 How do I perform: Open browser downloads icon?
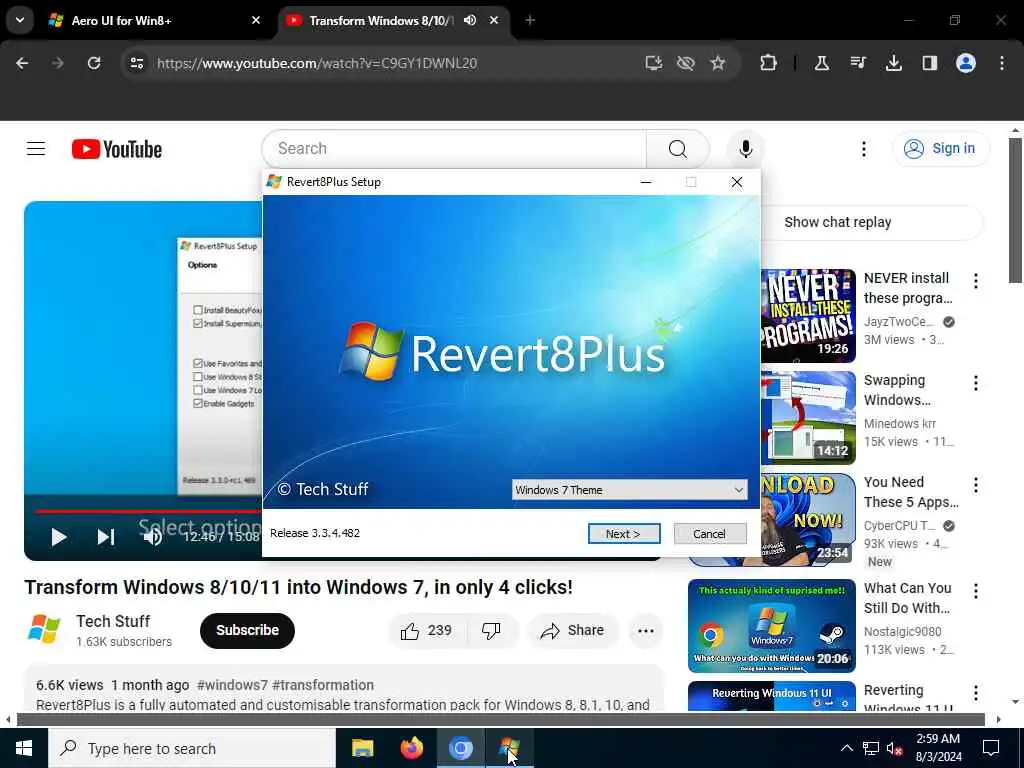pyautogui.click(x=893, y=63)
